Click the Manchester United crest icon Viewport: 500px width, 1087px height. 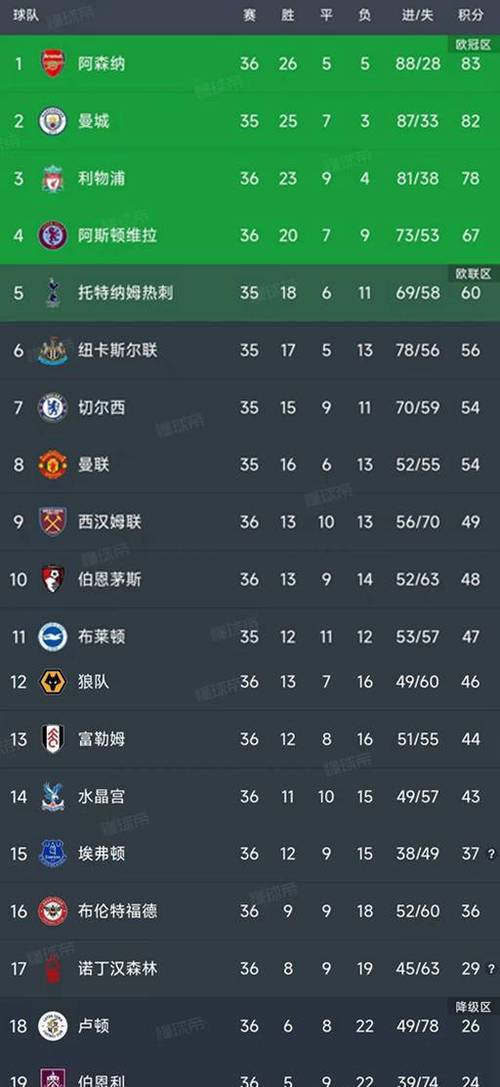53,464
